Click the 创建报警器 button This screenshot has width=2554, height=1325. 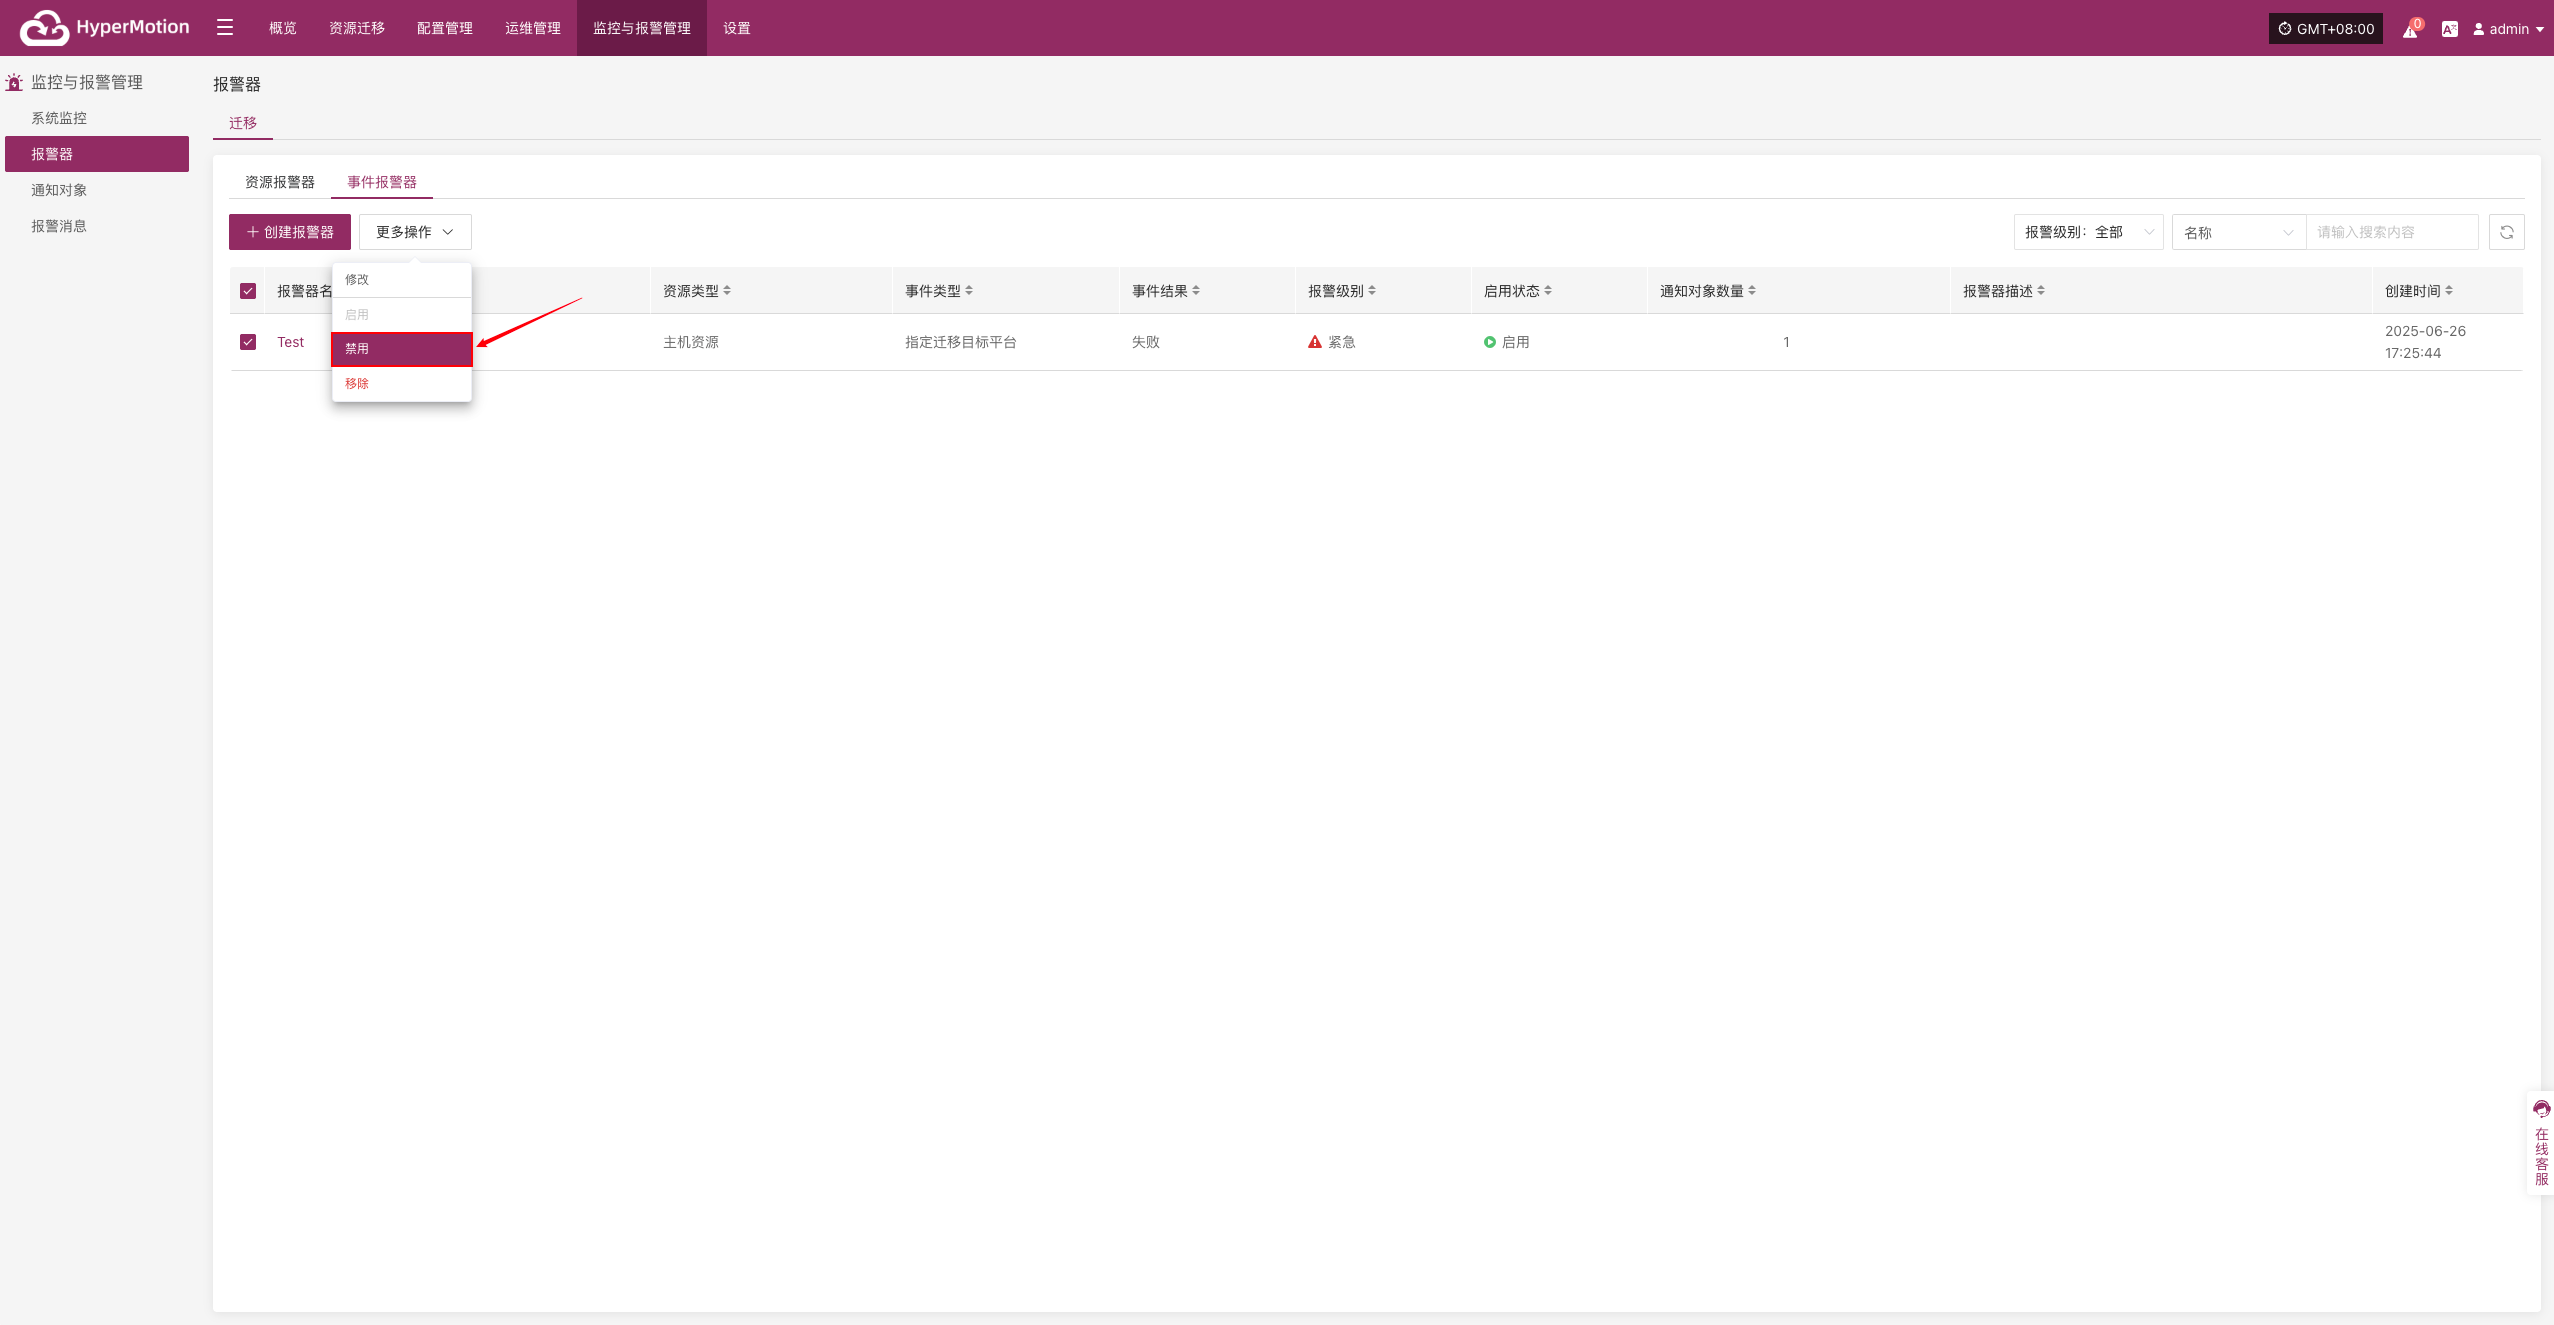pos(290,232)
